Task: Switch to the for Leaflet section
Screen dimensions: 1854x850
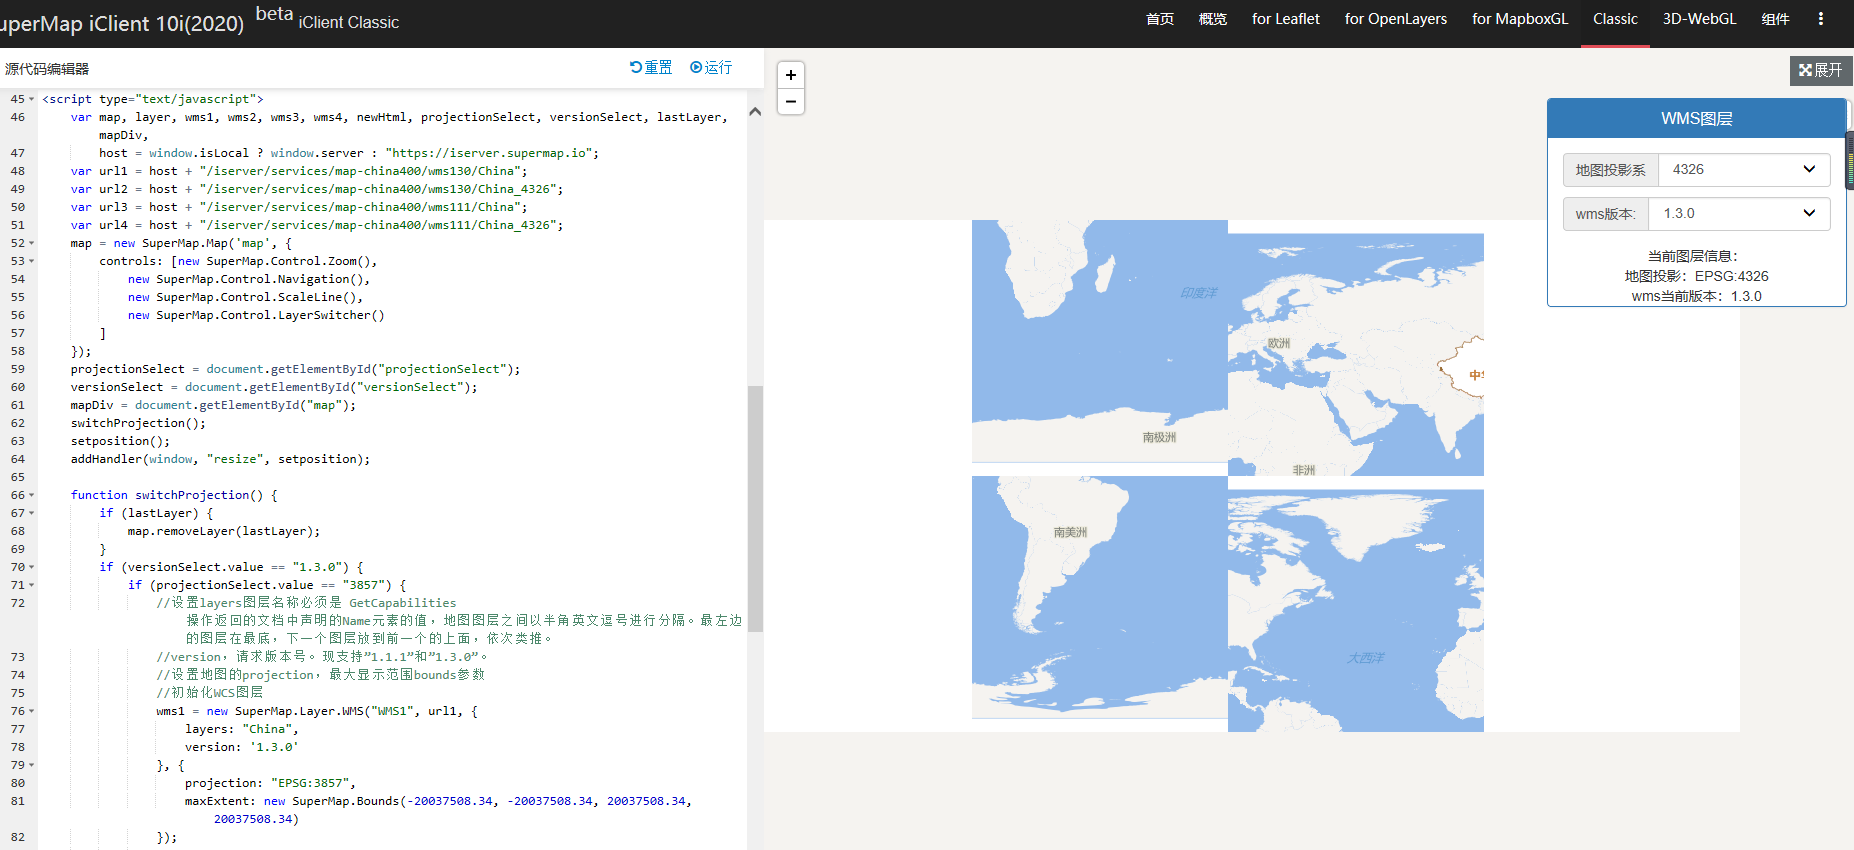Action: 1286,19
